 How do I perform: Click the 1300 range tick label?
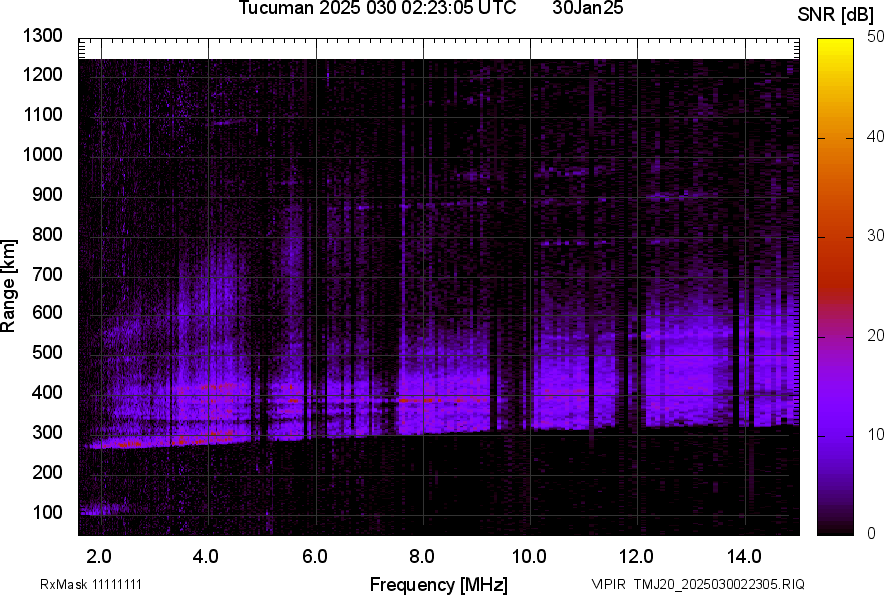pos(43,36)
